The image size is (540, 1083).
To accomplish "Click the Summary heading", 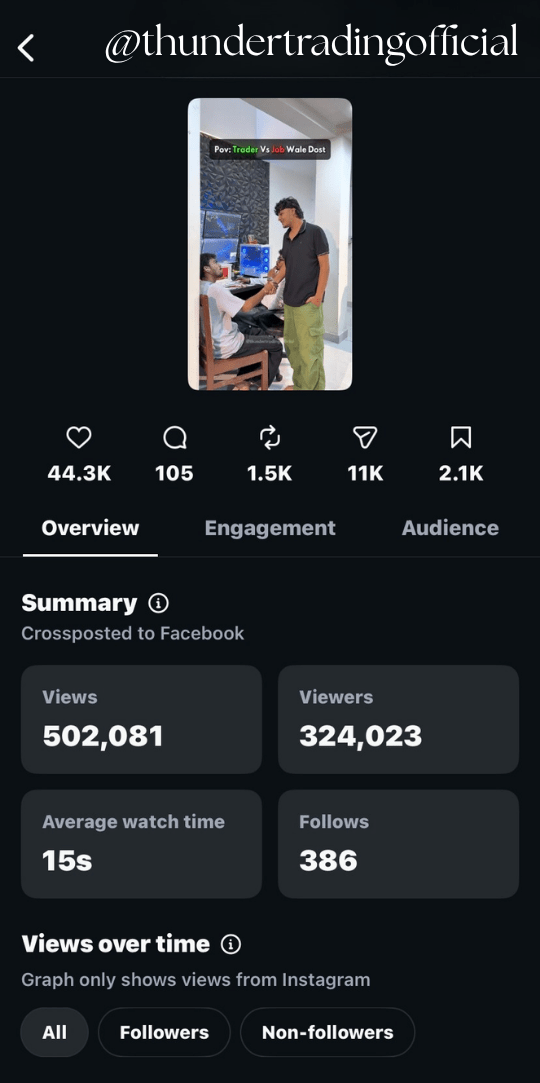I will pos(79,603).
